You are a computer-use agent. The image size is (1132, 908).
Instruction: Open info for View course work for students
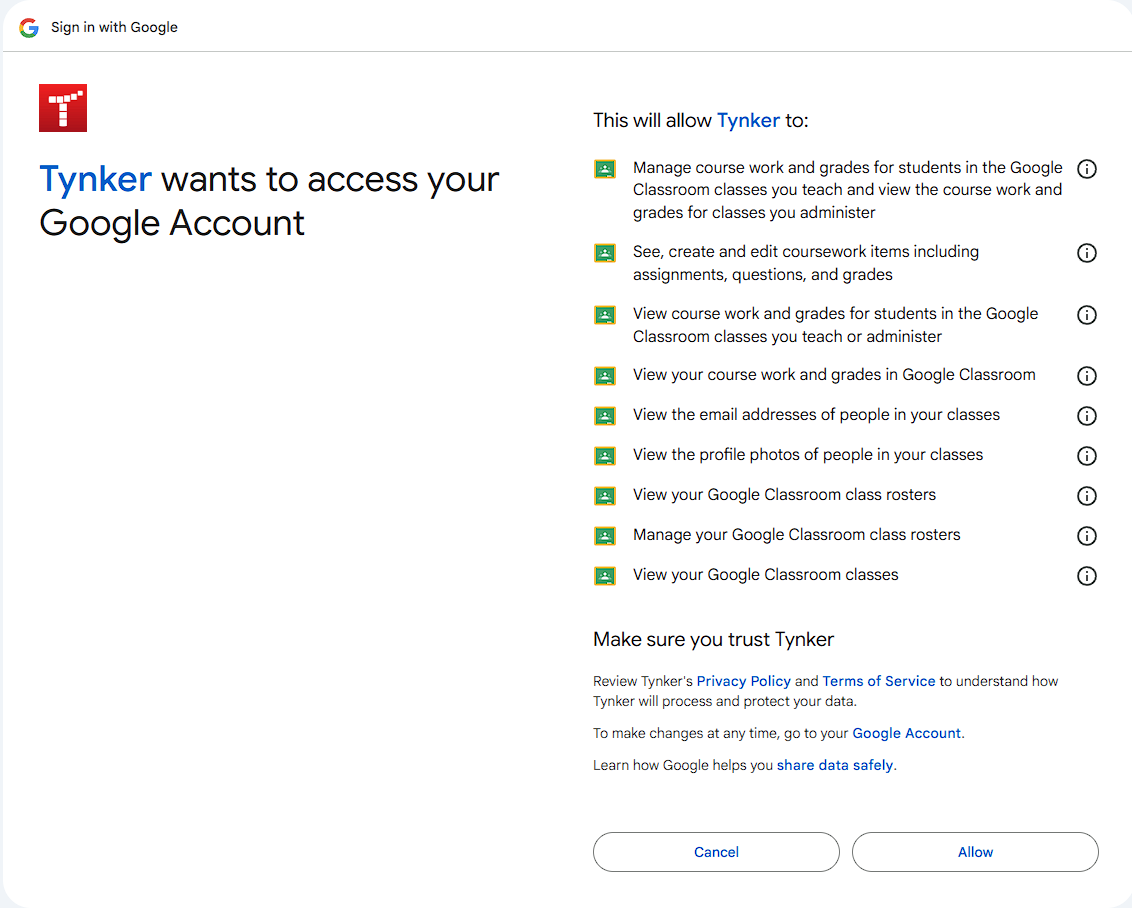(x=1087, y=315)
